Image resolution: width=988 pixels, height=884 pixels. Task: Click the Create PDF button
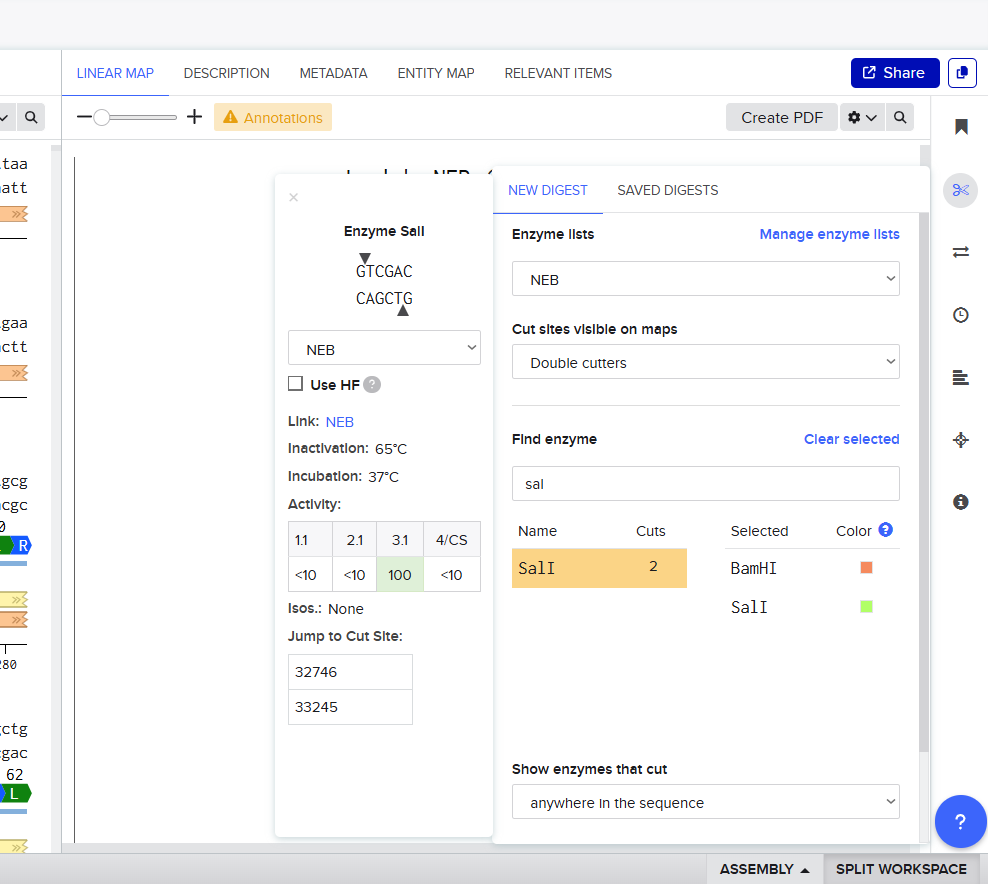click(781, 118)
